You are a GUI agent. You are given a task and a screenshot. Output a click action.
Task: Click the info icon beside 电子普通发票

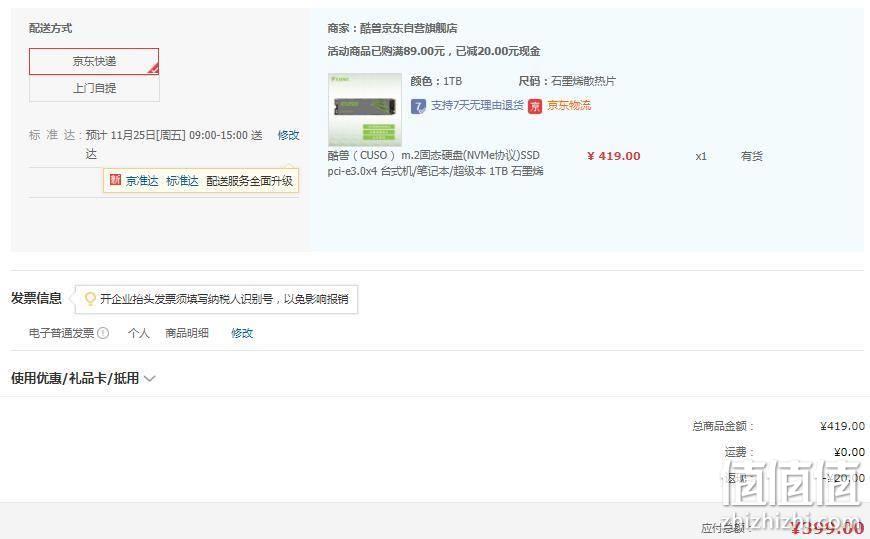103,333
